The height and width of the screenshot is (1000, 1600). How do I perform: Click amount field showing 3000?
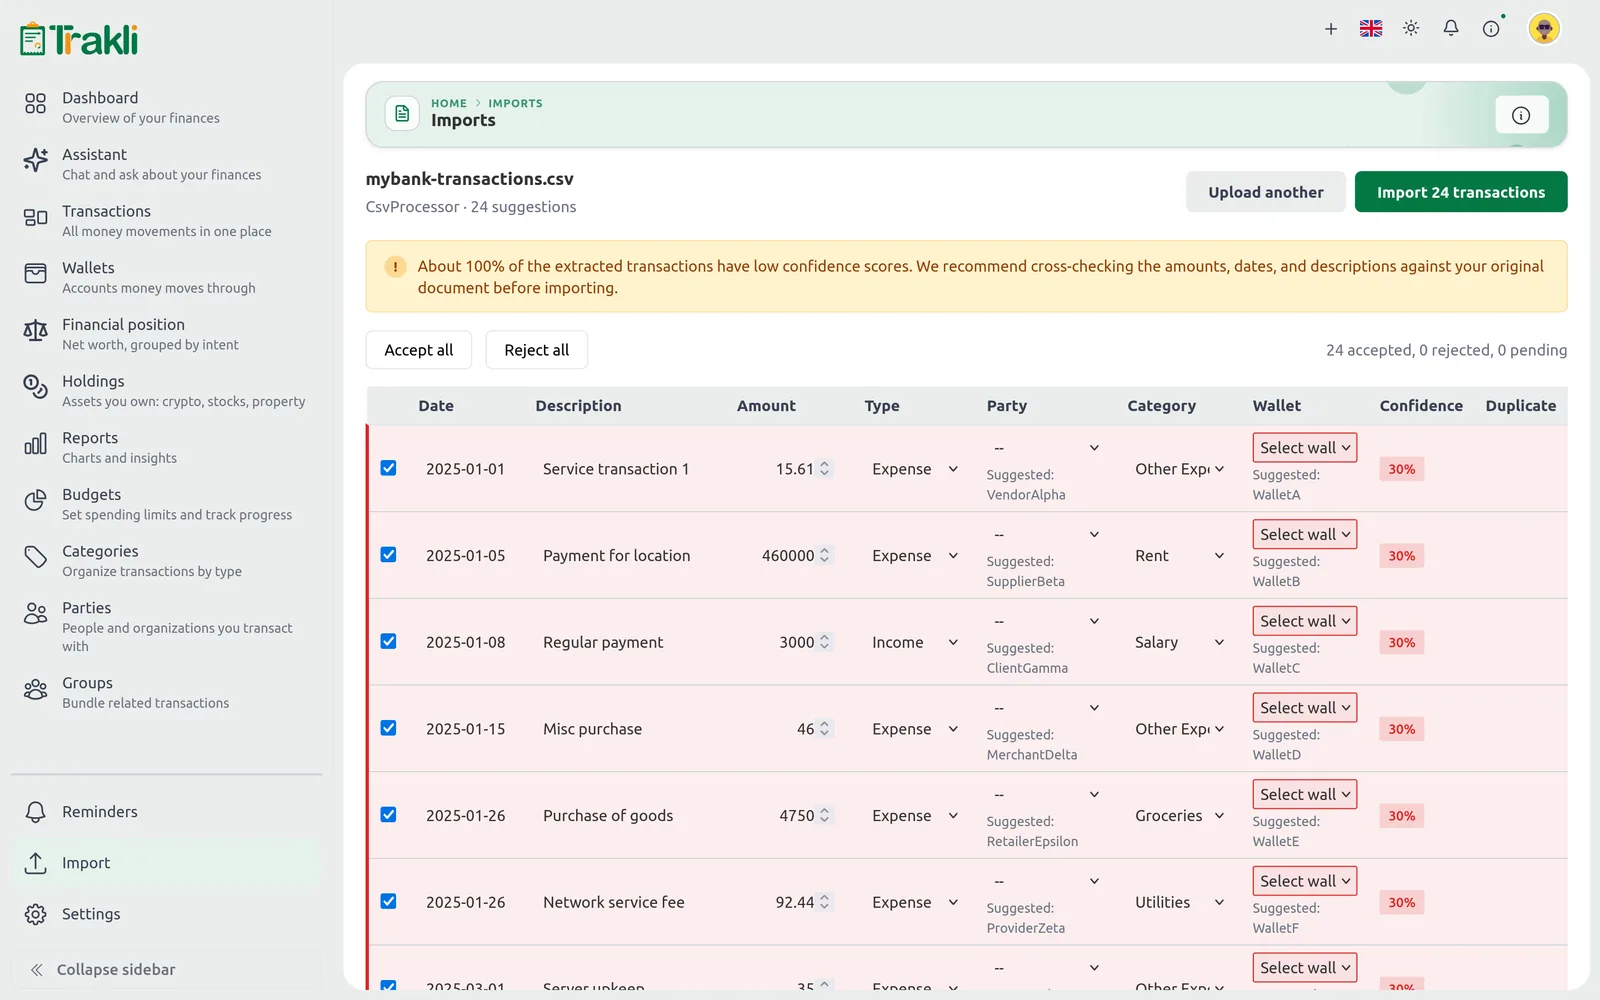(784, 642)
